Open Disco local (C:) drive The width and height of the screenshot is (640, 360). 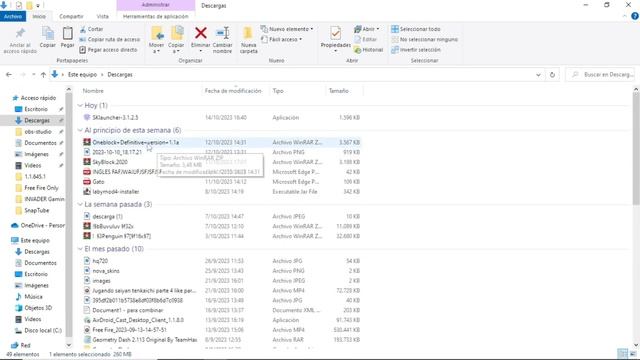pos(38,330)
